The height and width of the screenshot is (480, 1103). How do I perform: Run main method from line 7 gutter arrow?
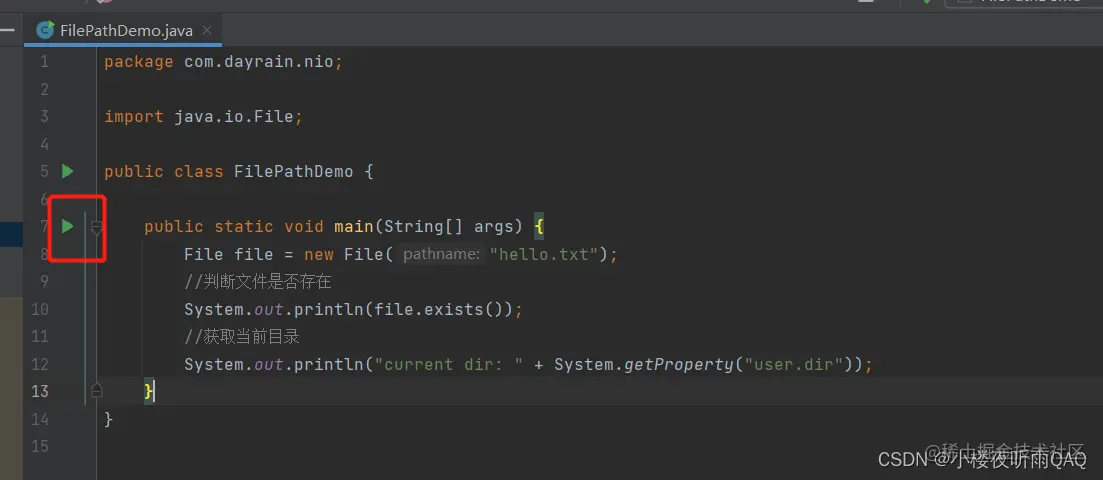click(x=67, y=226)
